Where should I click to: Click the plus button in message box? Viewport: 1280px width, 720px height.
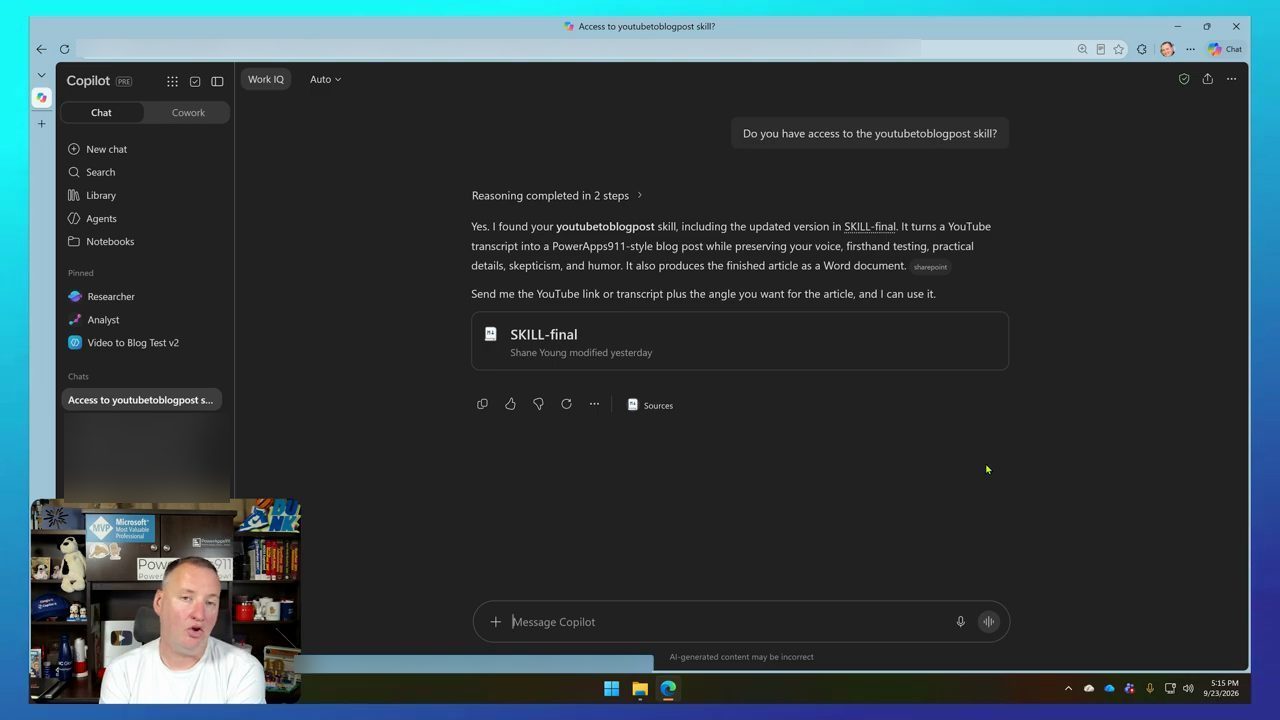click(x=495, y=622)
